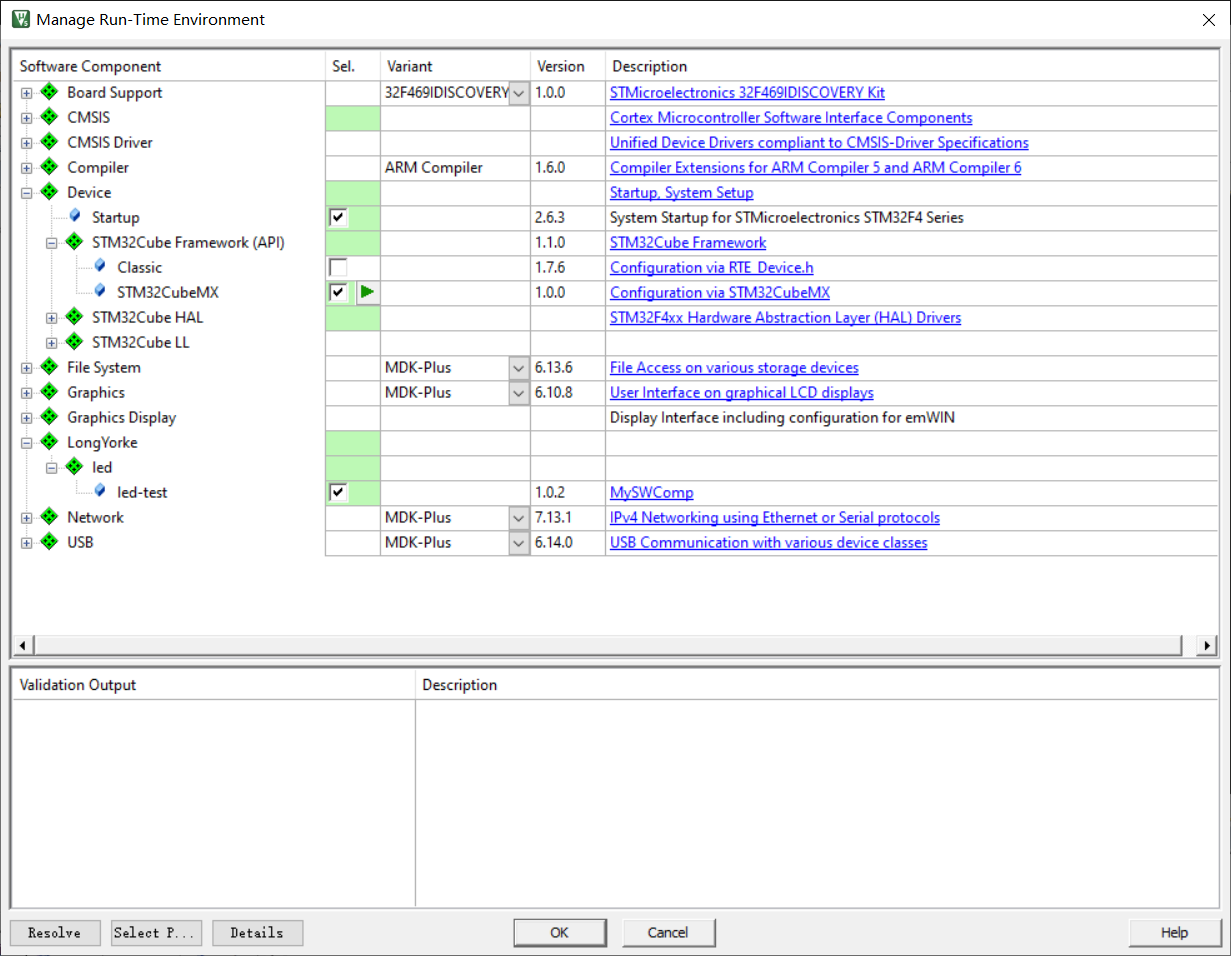Click the USB green diamond icon
The image size is (1231, 956).
(x=50, y=543)
